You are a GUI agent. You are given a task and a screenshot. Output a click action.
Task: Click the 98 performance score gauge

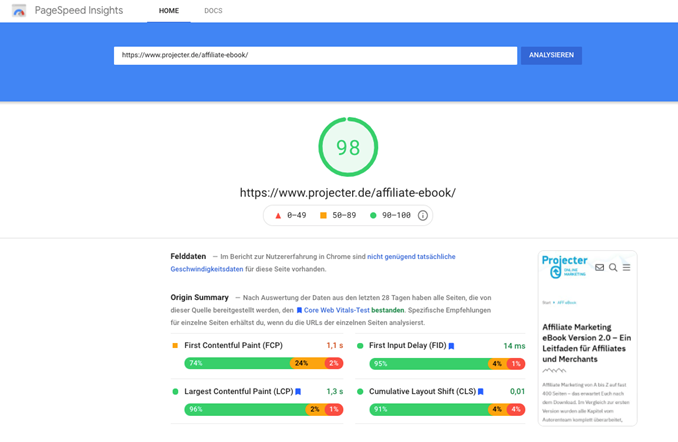click(348, 147)
